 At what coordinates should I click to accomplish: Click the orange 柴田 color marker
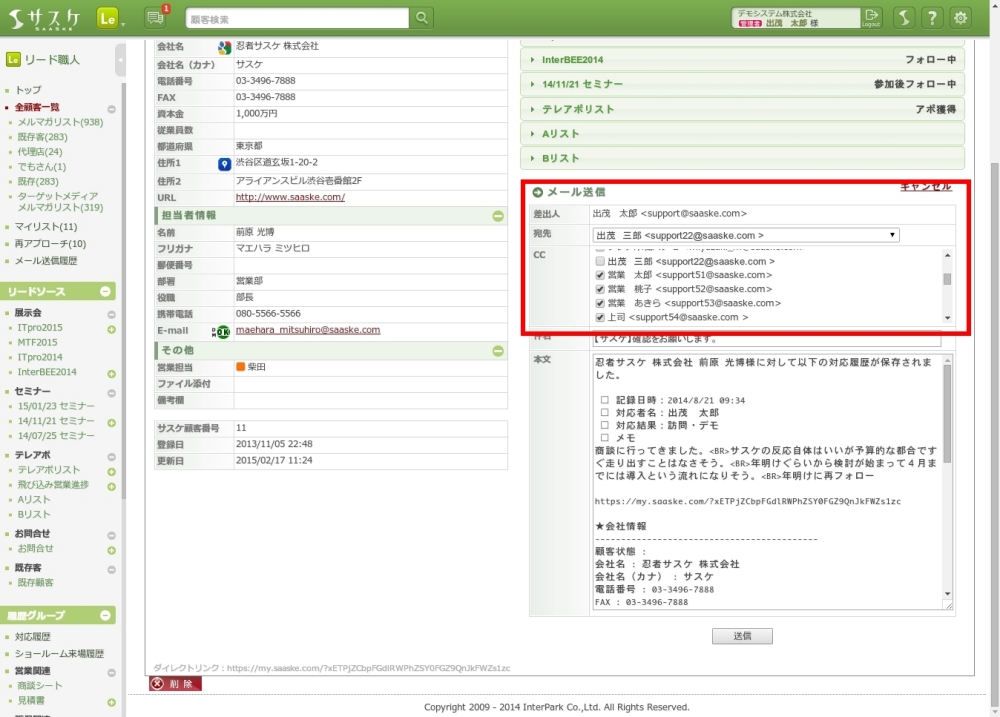pyautogui.click(x=241, y=367)
